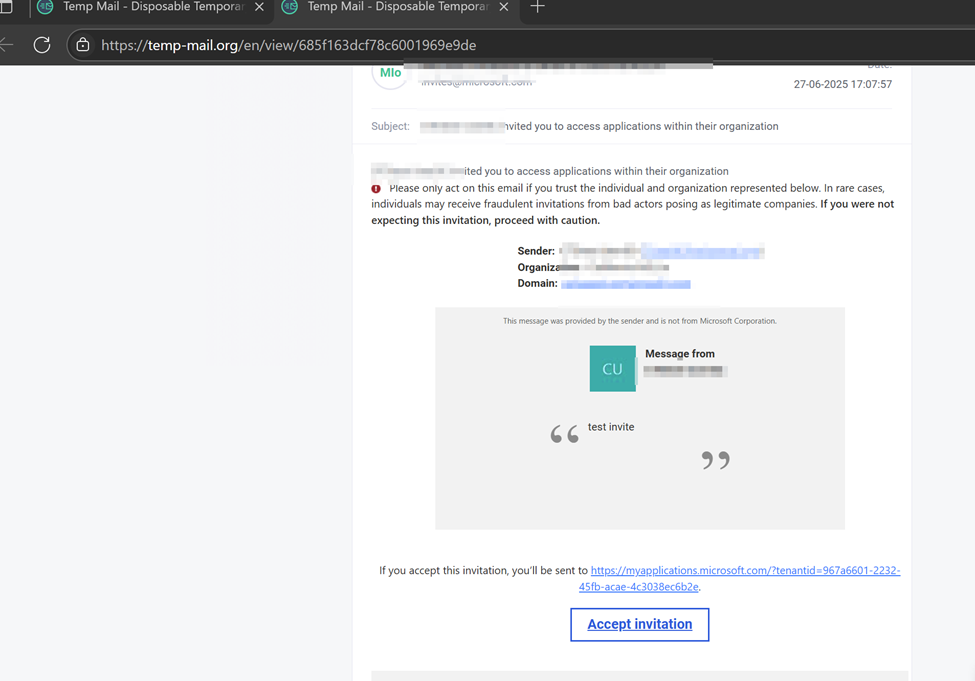Image resolution: width=975 pixels, height=681 pixels.
Task: Close the left Temp Mail tab
Action: (x=259, y=7)
